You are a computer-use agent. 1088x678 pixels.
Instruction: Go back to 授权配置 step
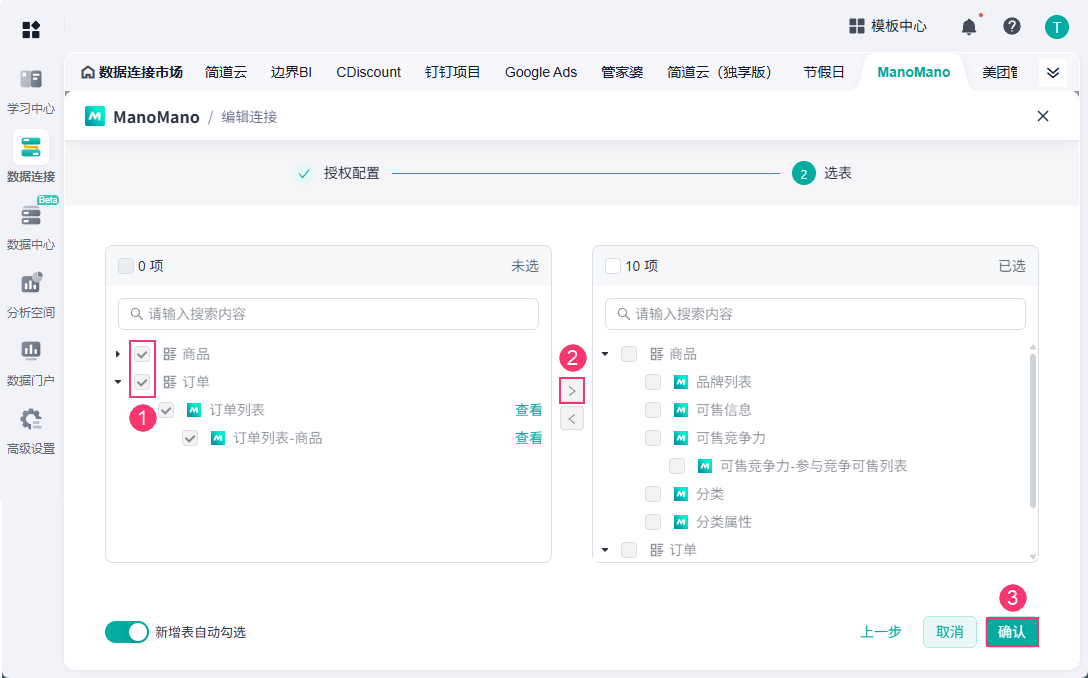tap(337, 173)
